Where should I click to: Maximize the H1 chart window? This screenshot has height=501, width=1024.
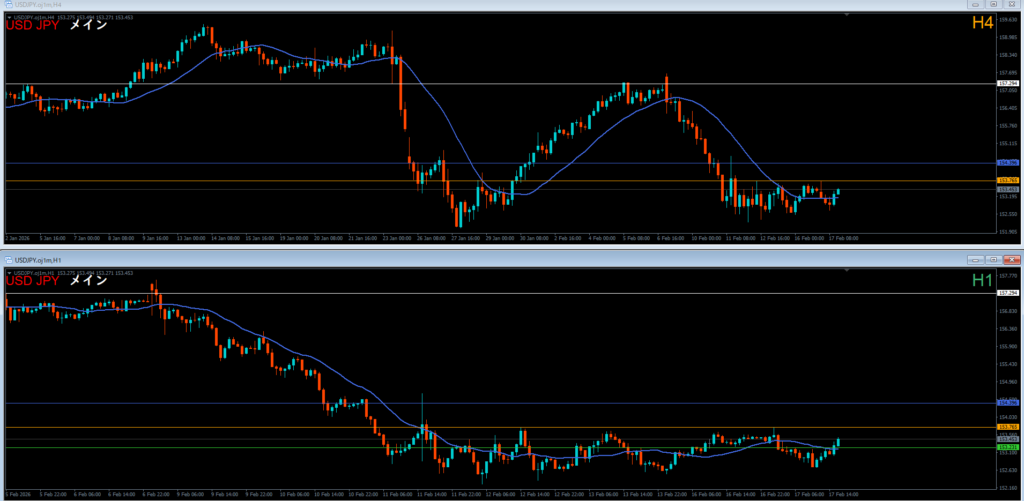[993, 260]
